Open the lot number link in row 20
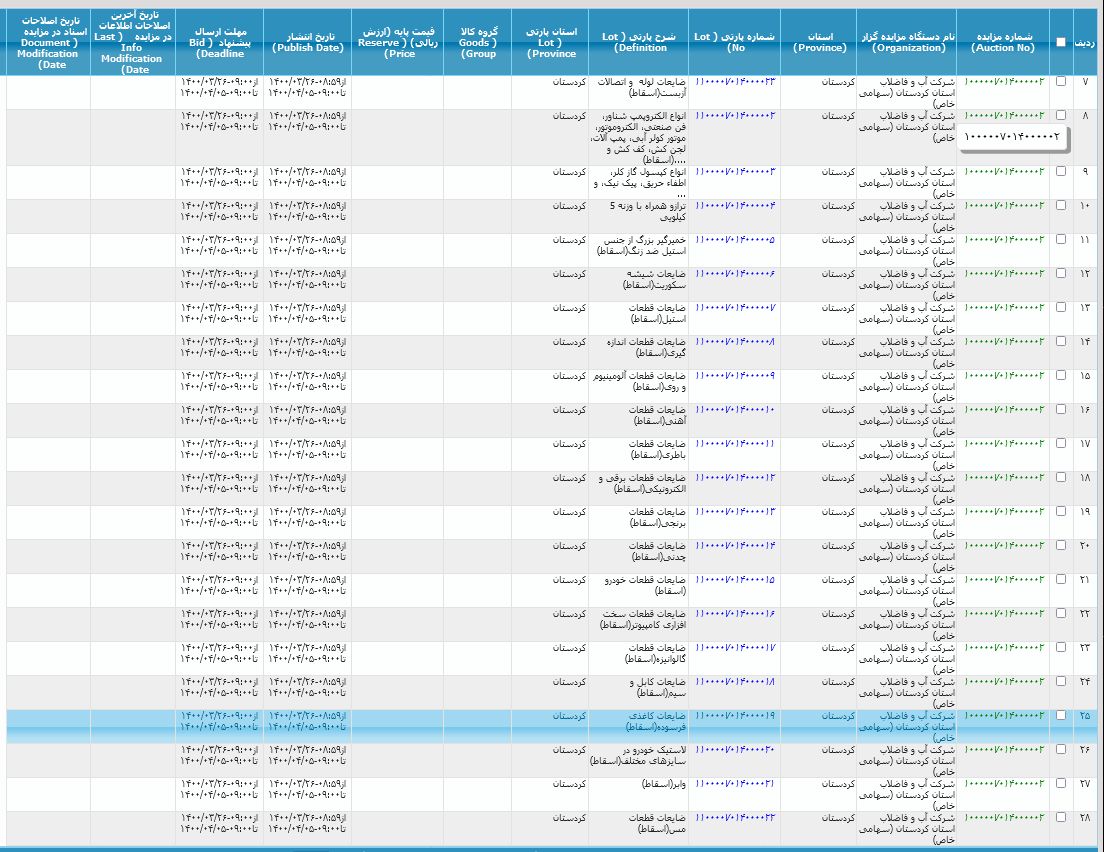The height and width of the screenshot is (852, 1104). pyautogui.click(x=735, y=545)
